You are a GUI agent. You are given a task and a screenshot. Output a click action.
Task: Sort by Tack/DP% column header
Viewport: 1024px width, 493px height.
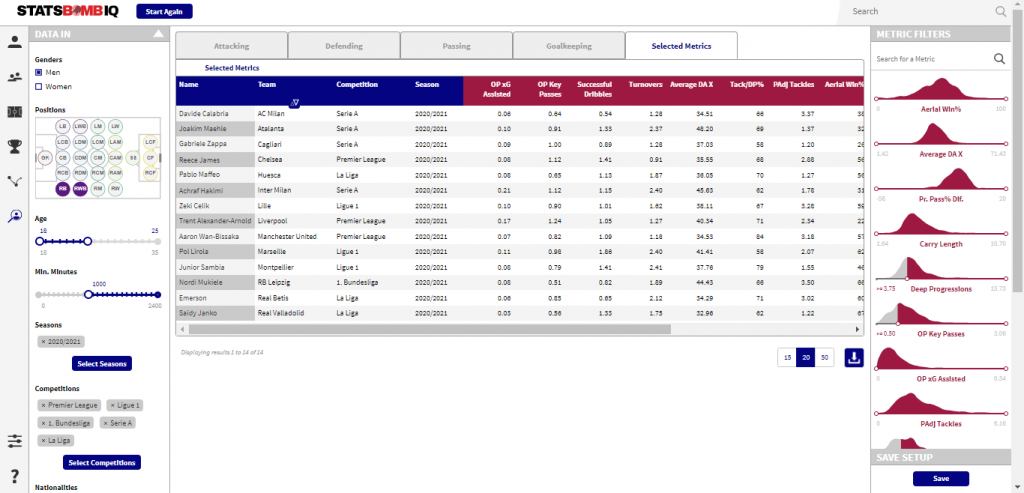pos(746,85)
